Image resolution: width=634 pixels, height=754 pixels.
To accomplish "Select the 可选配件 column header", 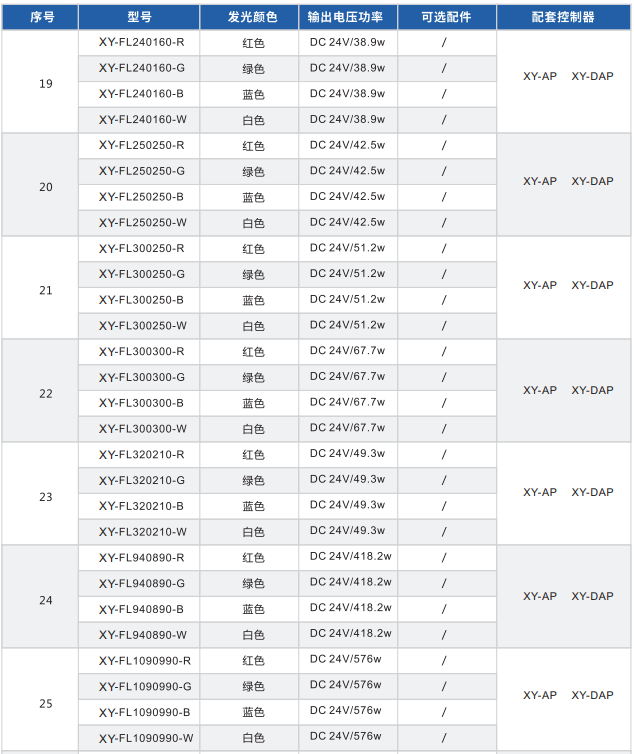I will point(445,17).
